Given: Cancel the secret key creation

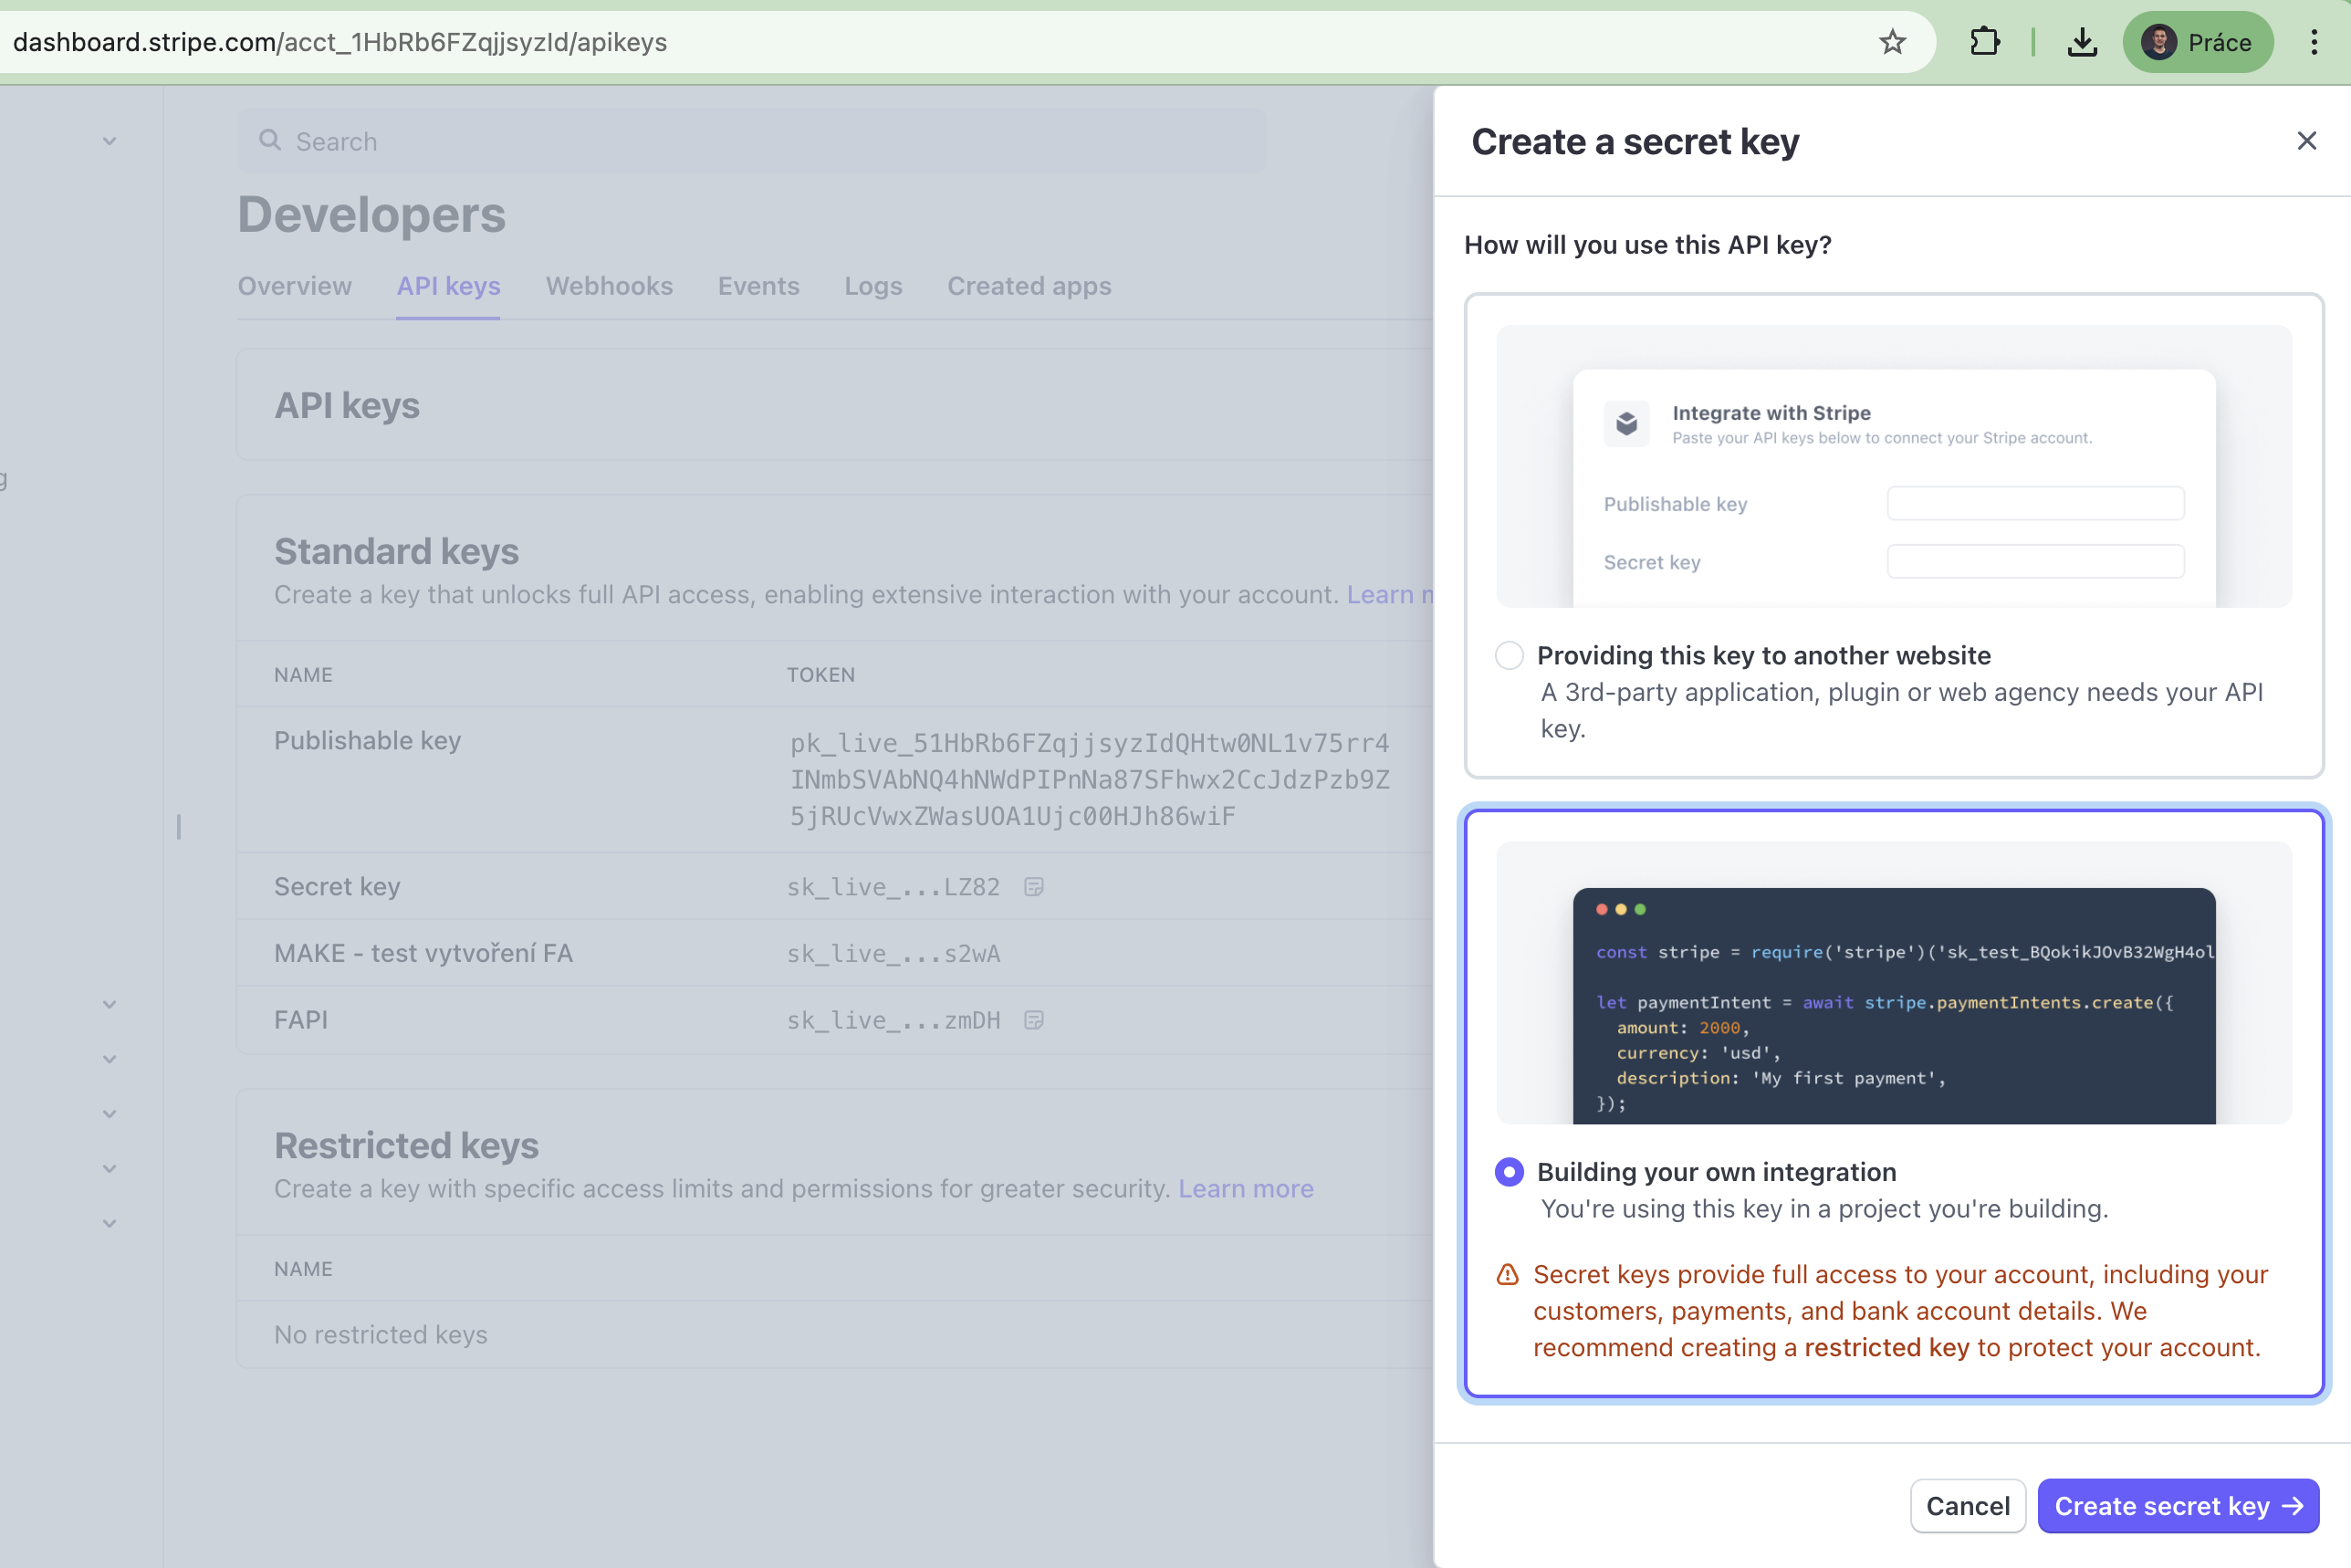Looking at the screenshot, I should pos(1967,1506).
